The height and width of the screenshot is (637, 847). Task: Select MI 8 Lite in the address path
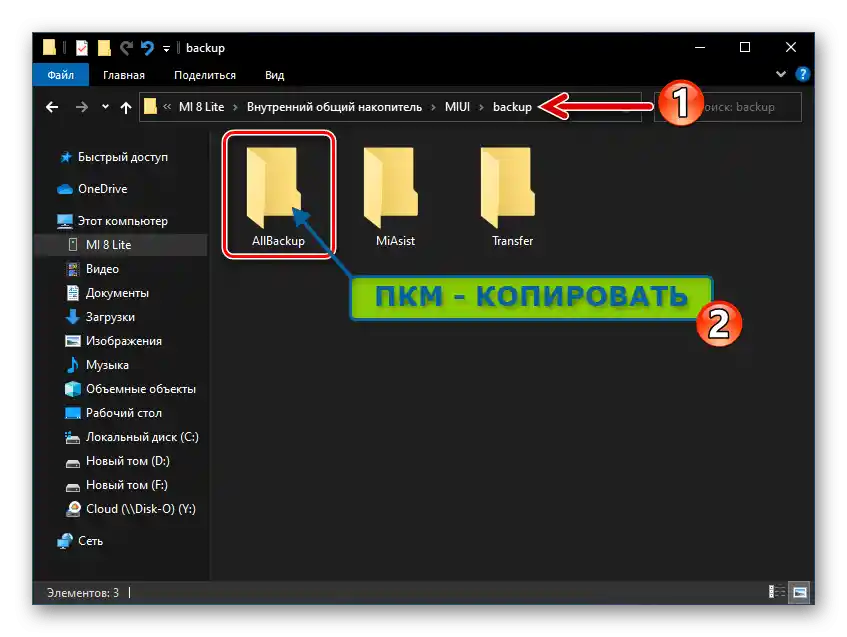coord(201,107)
